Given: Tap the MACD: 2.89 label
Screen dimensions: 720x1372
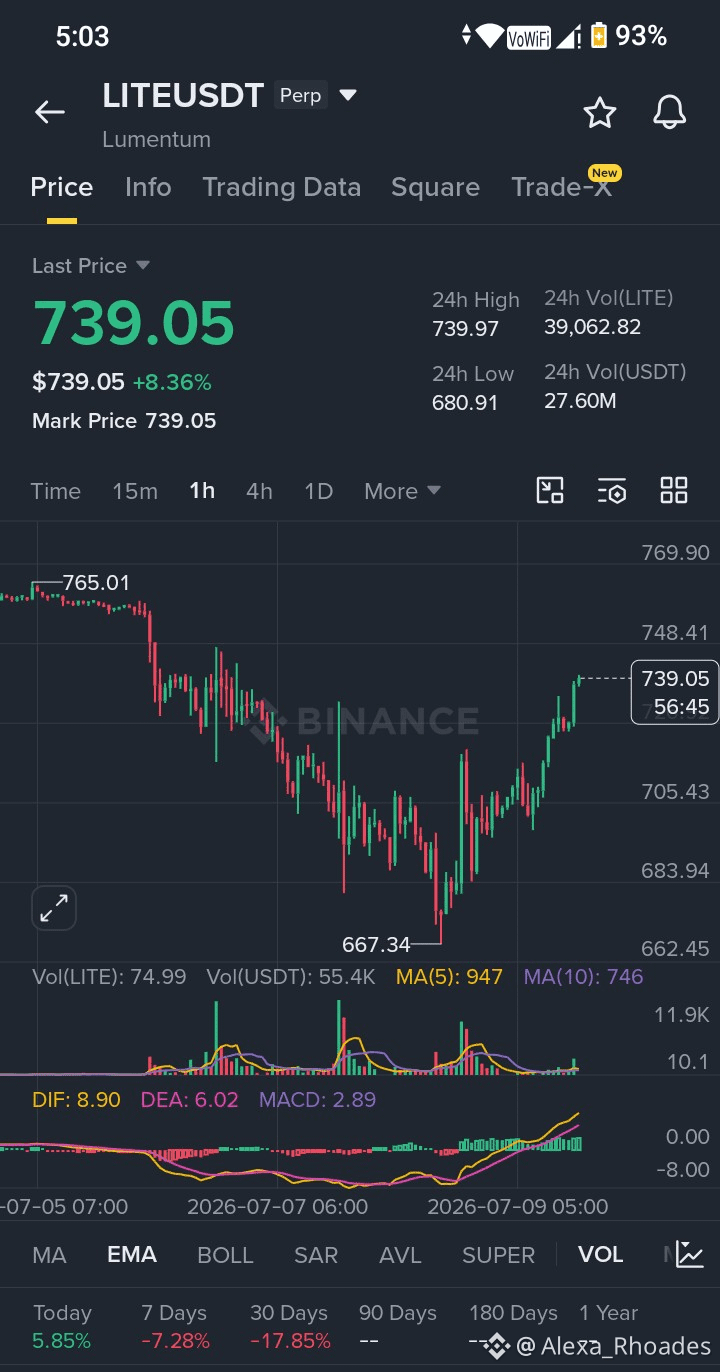Looking at the screenshot, I should pos(317,1100).
